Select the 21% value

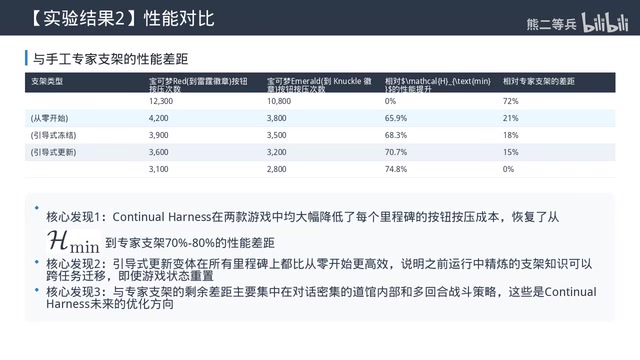click(510, 118)
